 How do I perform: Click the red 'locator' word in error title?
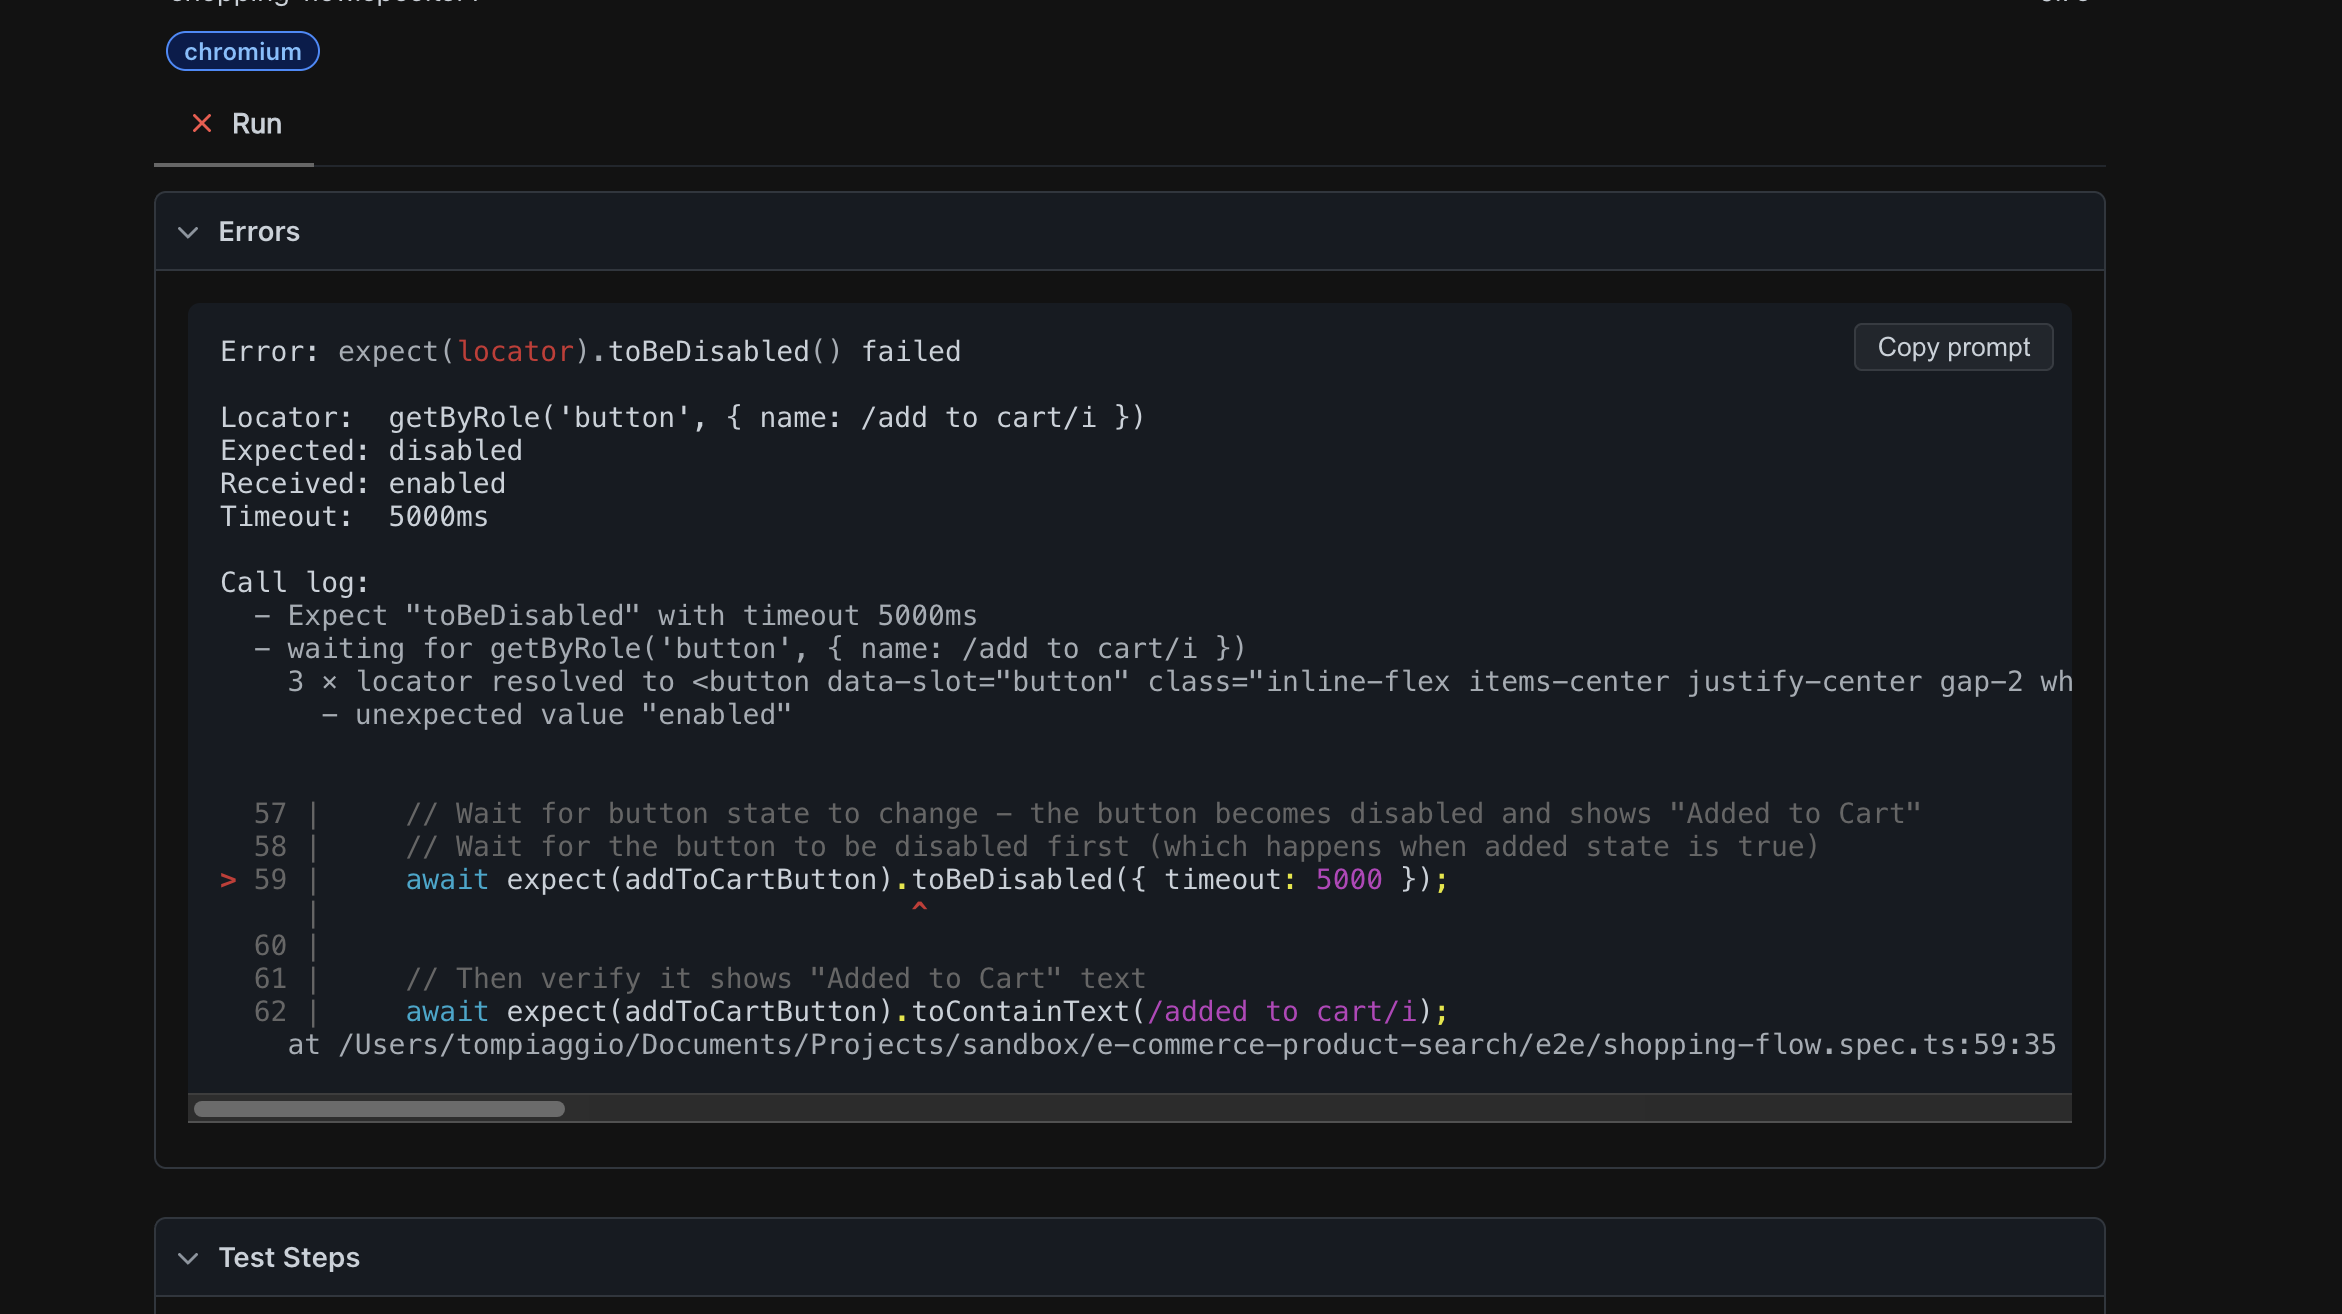pos(516,352)
